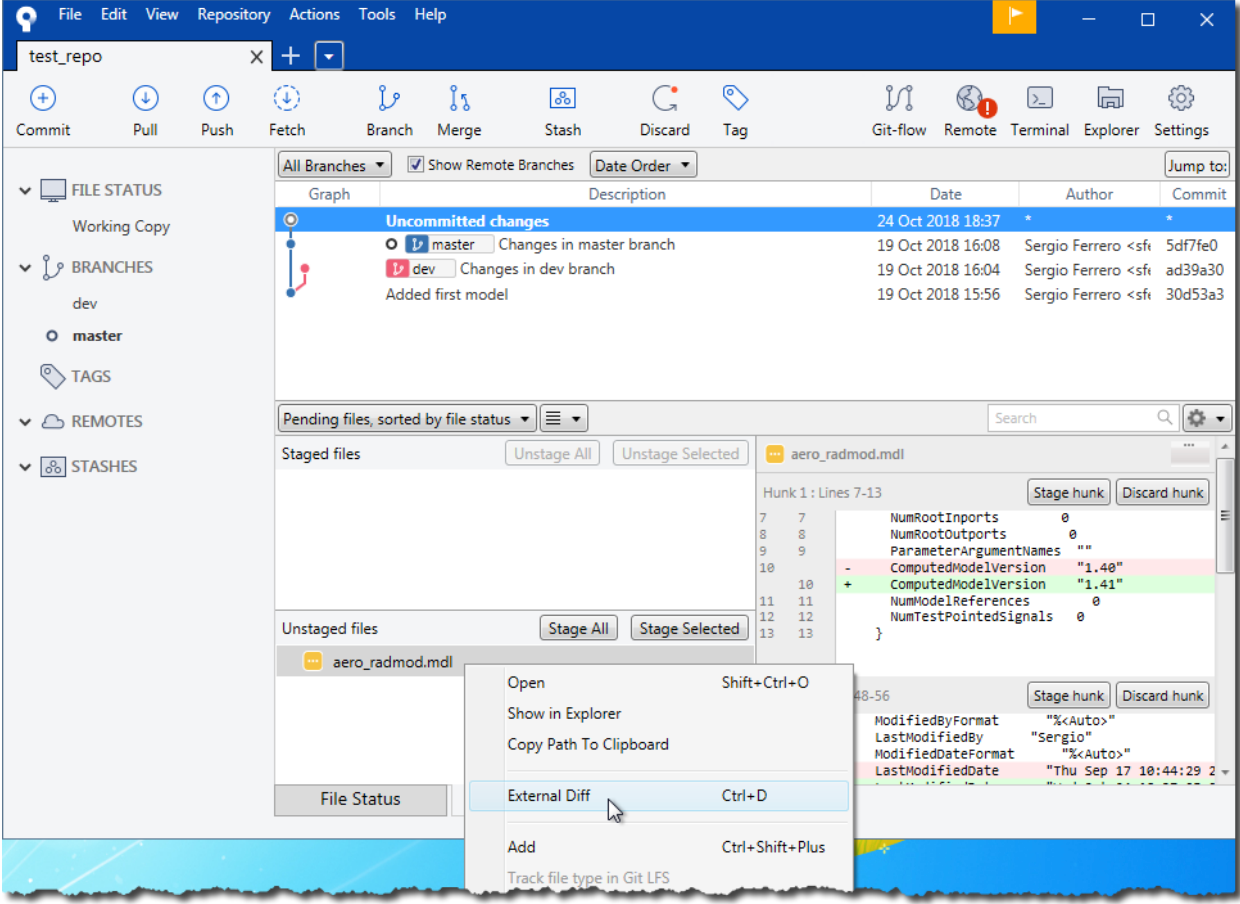
Task: Click the Stash toolbar icon
Action: (562, 98)
